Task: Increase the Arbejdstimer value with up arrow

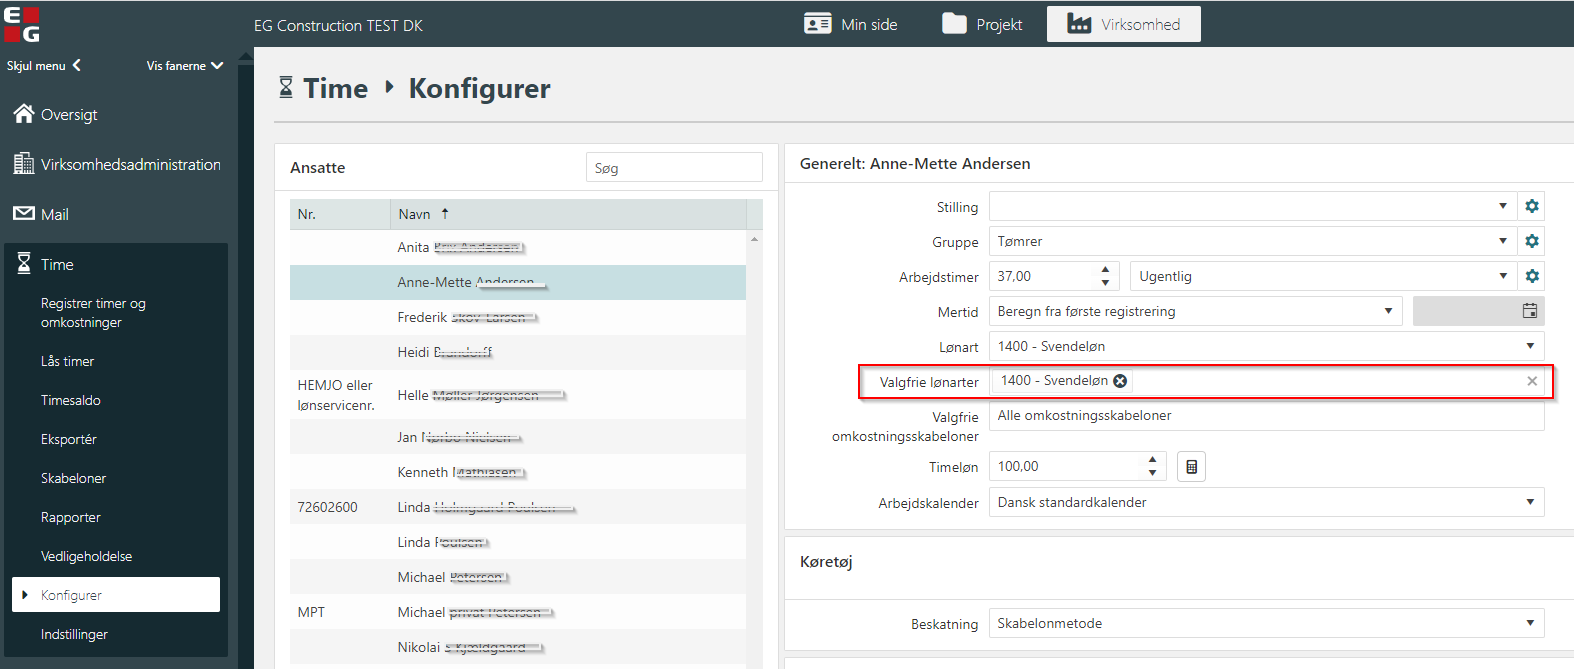Action: click(x=1105, y=270)
